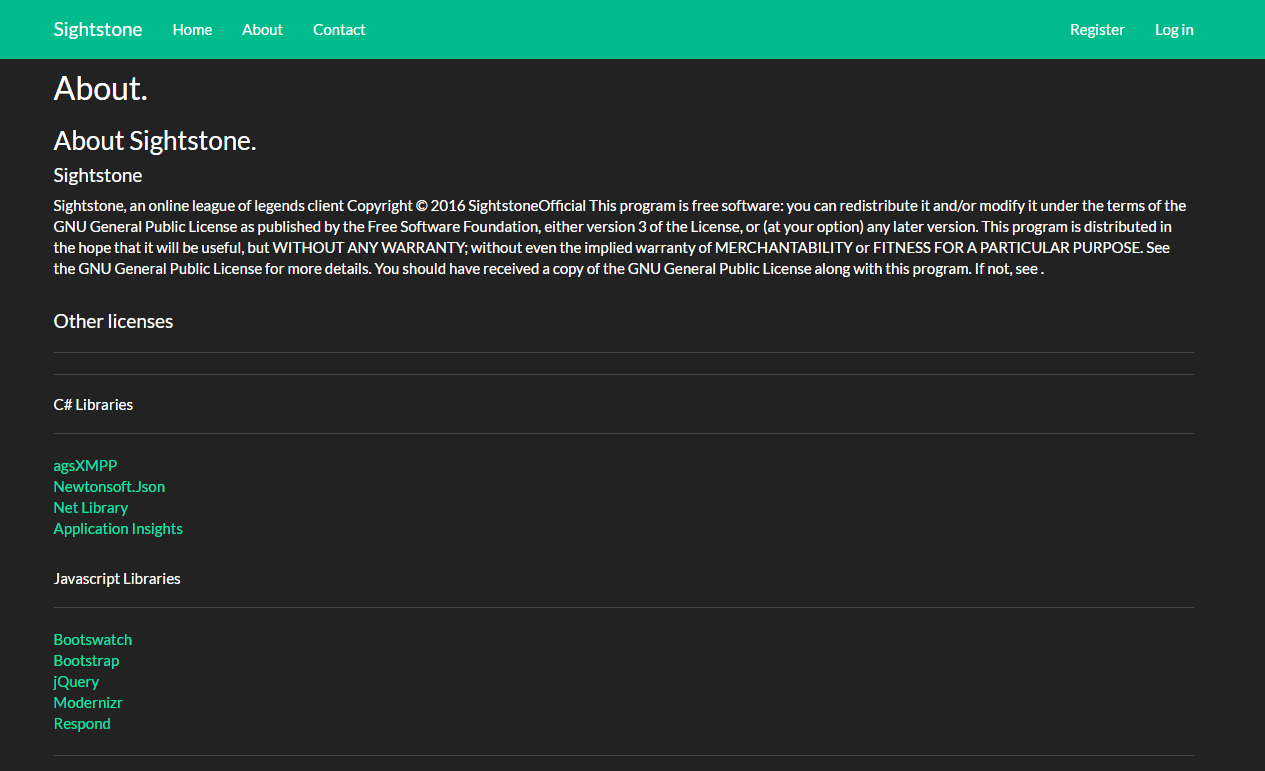Image resolution: width=1265 pixels, height=771 pixels.
Task: Click the "Sightstone" subheading above the license text
Action: pos(98,175)
